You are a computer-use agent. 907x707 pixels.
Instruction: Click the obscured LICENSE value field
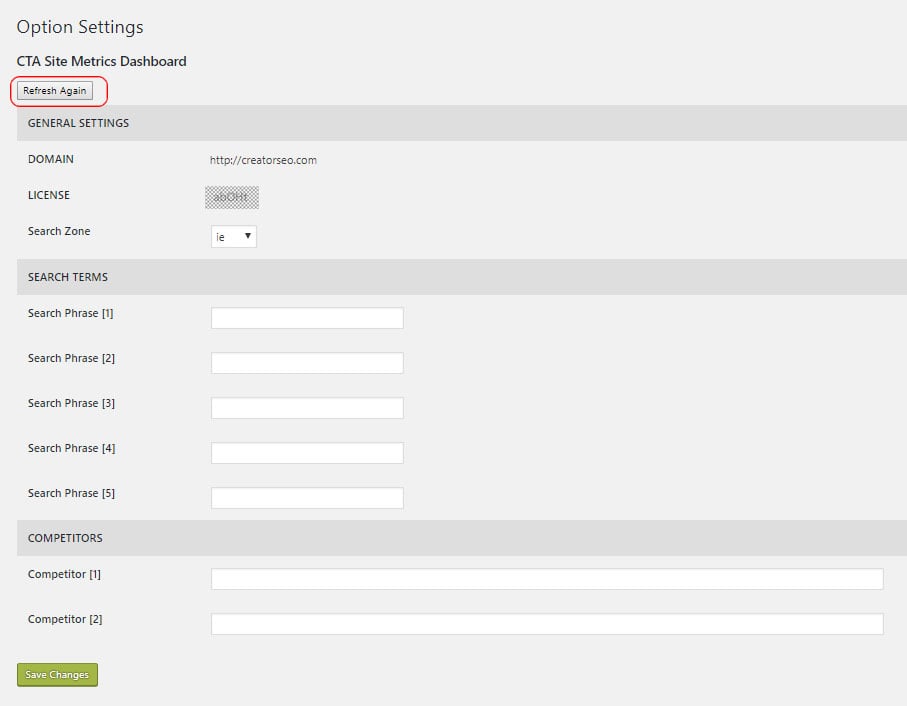tap(232, 196)
